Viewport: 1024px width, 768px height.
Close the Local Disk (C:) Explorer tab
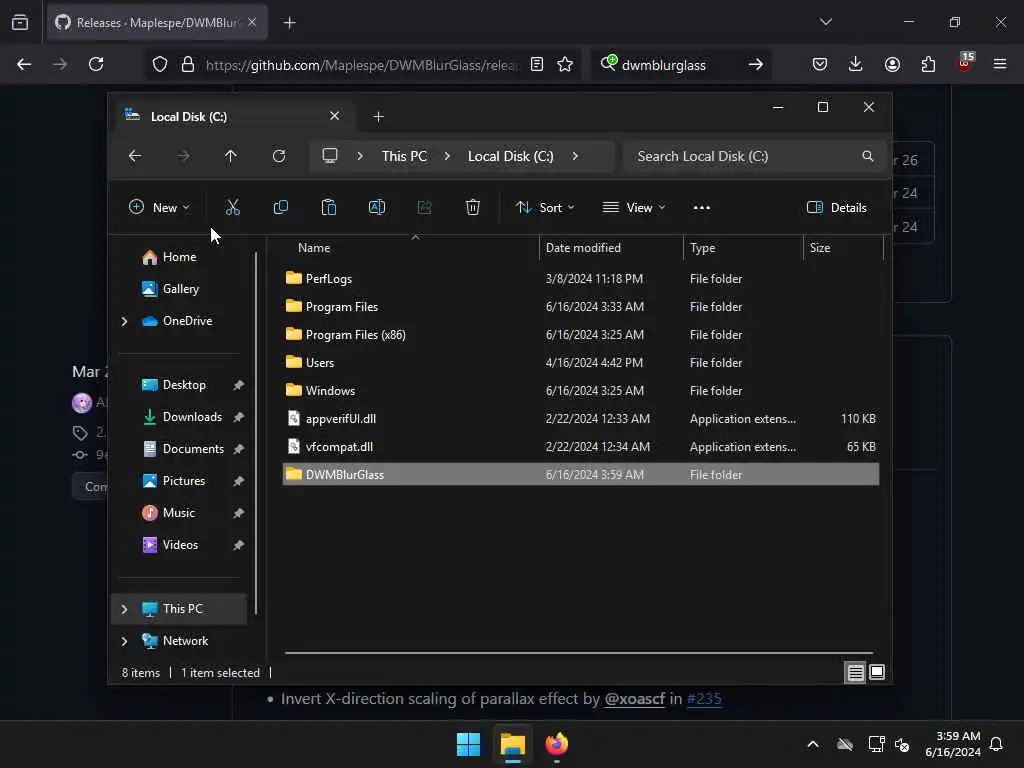click(x=334, y=116)
